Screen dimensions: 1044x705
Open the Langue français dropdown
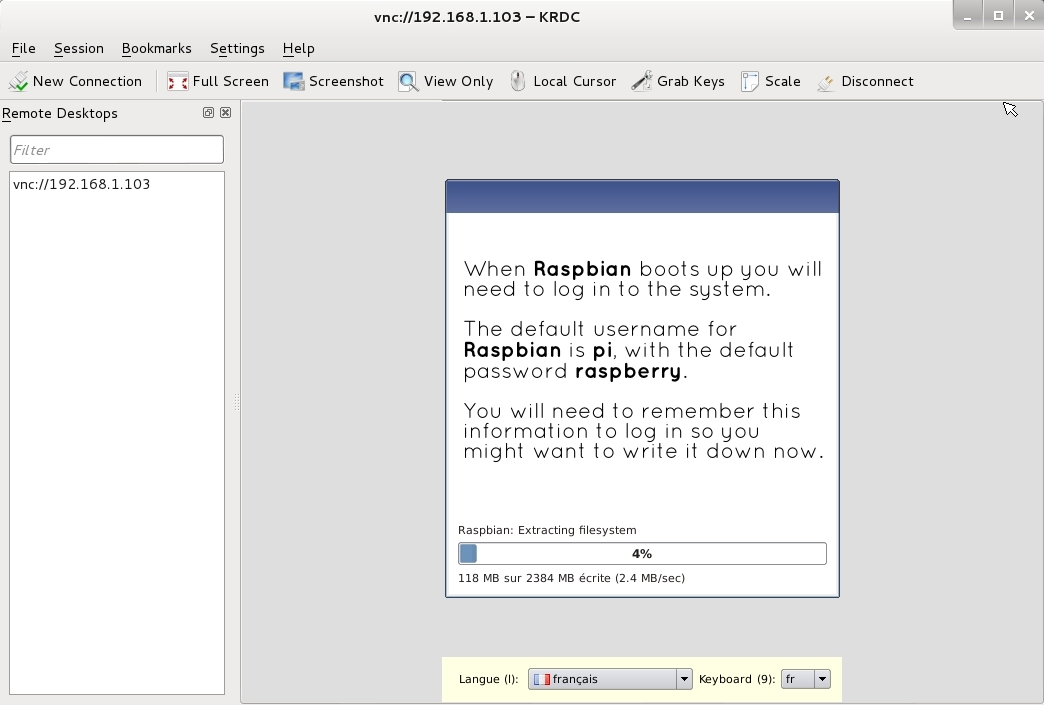[610, 679]
